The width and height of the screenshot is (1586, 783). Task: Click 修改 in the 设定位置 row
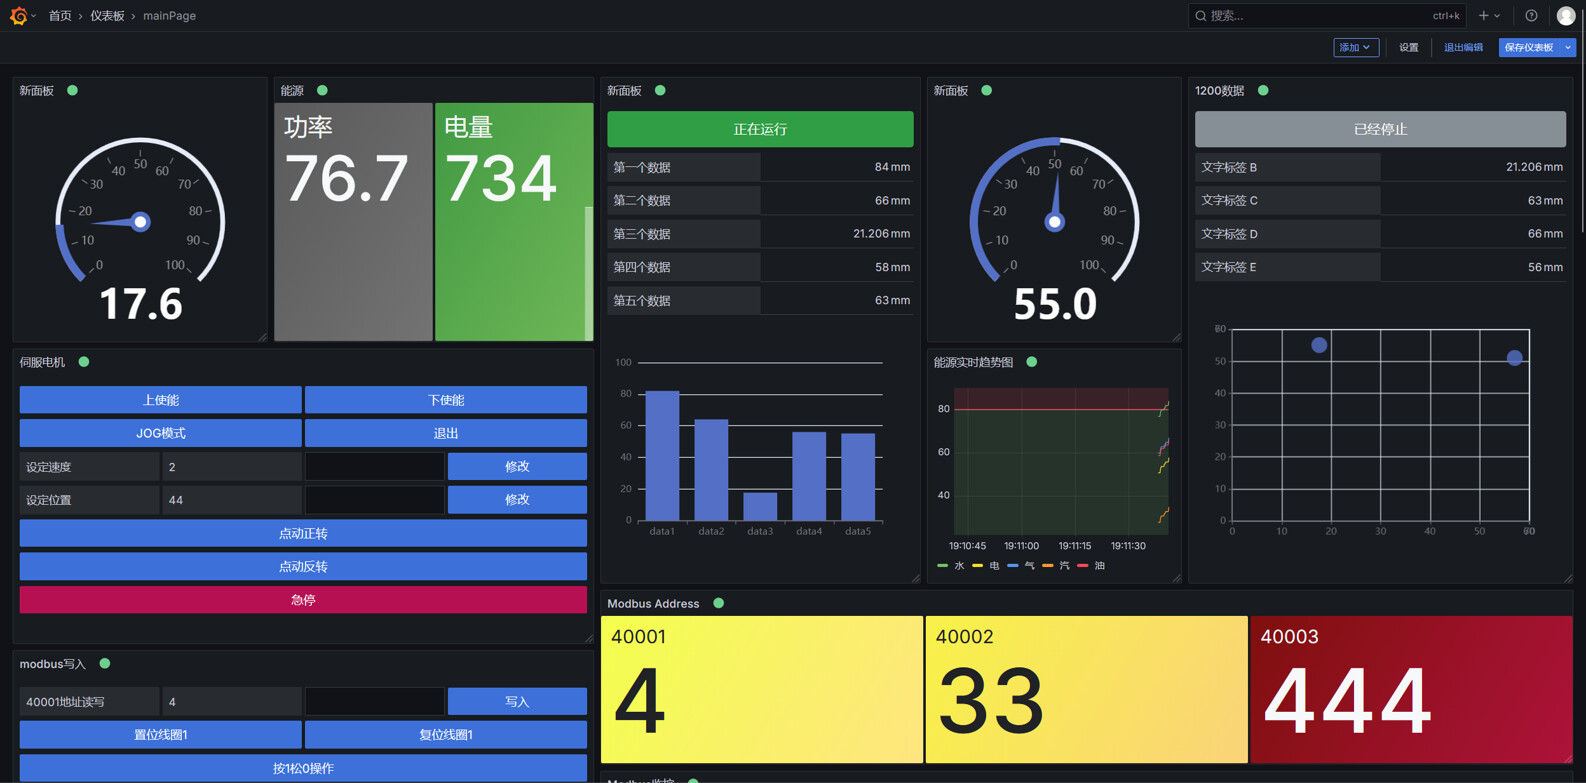[517, 499]
